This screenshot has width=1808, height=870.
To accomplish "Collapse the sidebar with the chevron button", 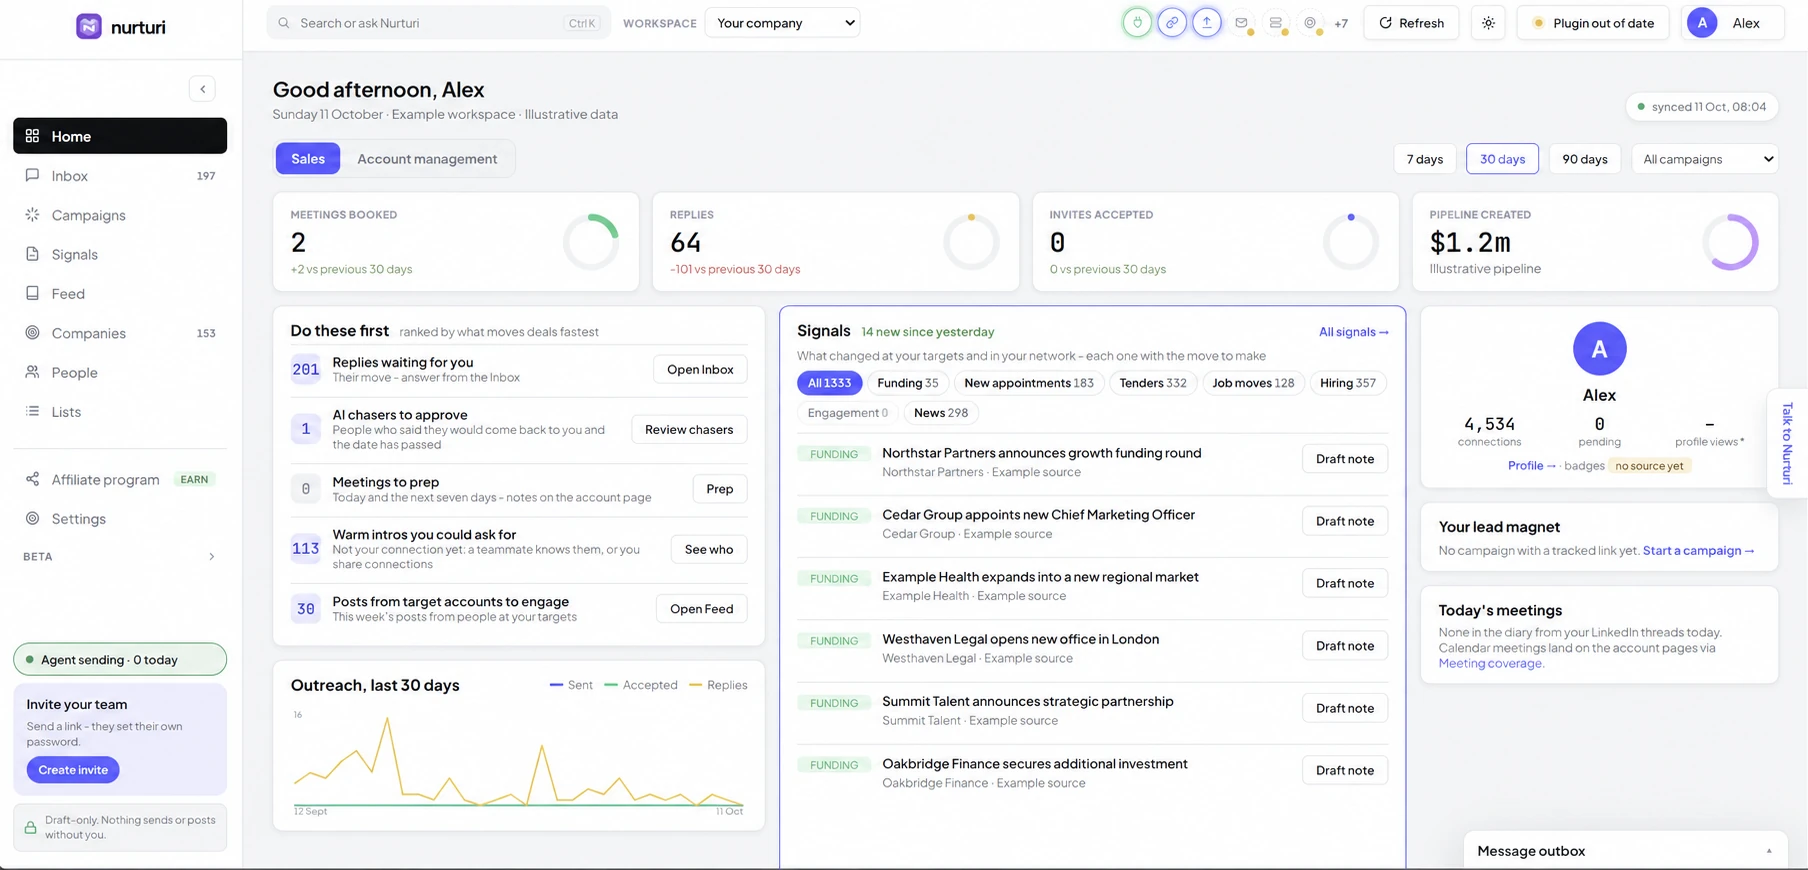I will [x=202, y=89].
